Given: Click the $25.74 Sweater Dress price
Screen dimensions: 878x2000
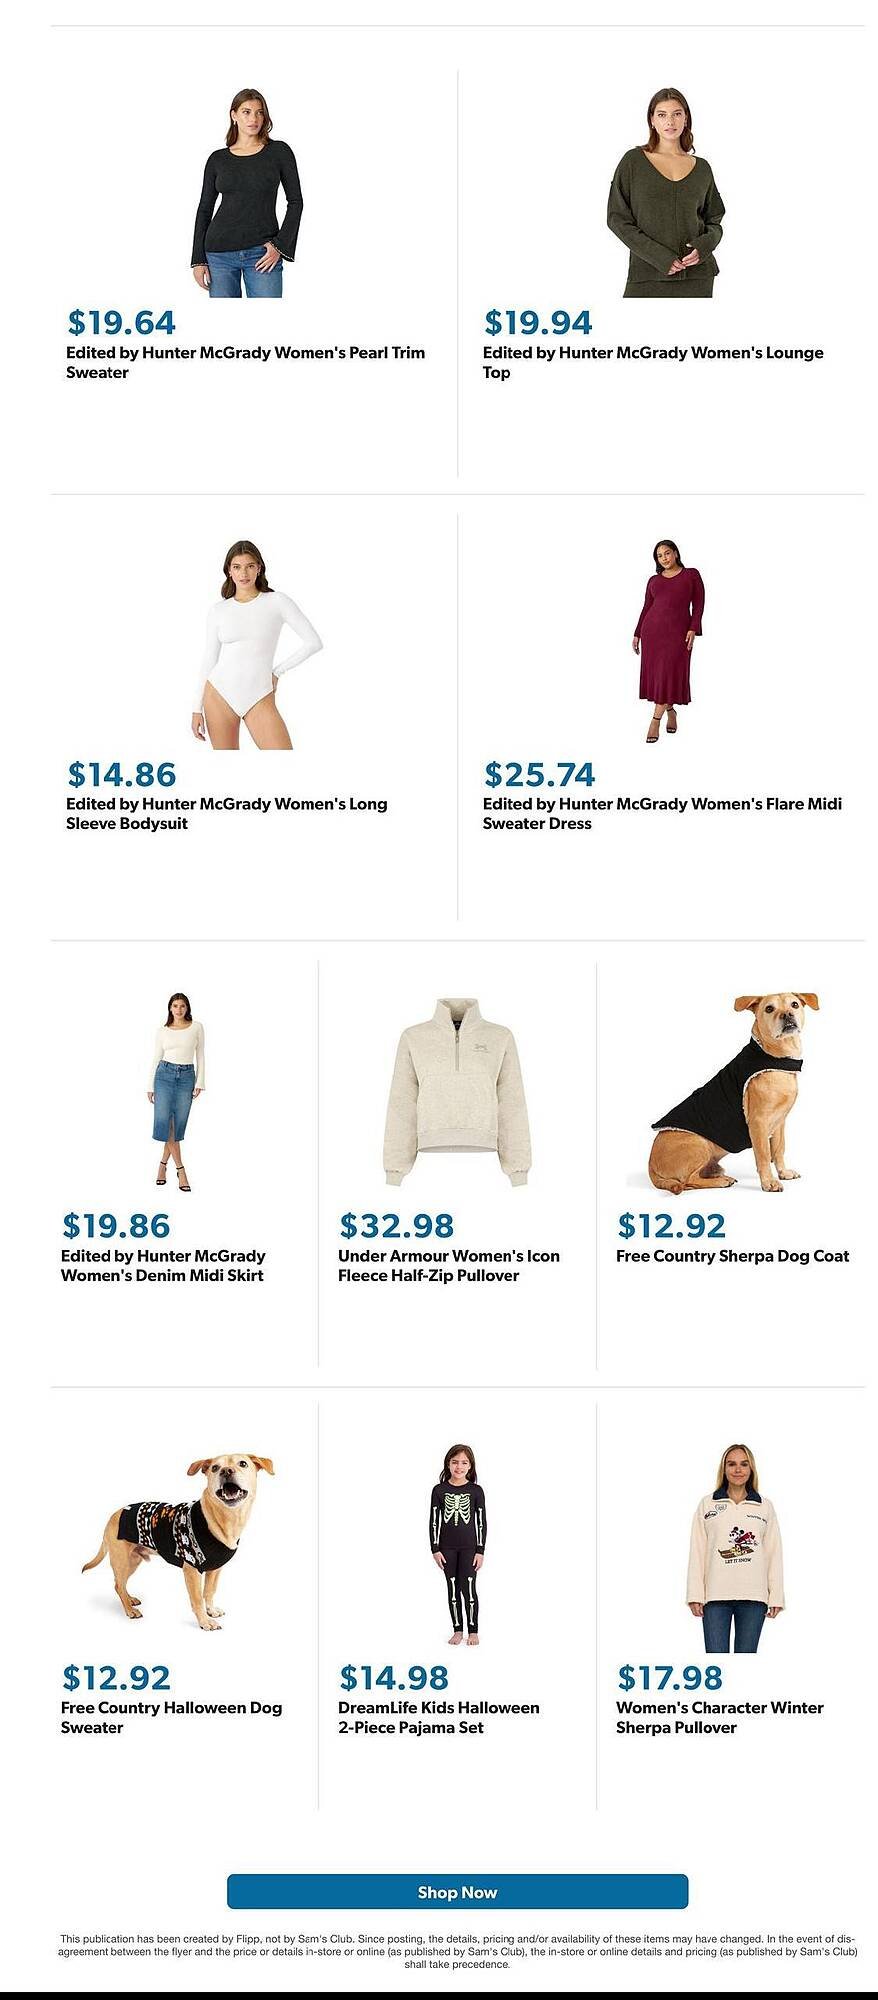Looking at the screenshot, I should (x=540, y=774).
